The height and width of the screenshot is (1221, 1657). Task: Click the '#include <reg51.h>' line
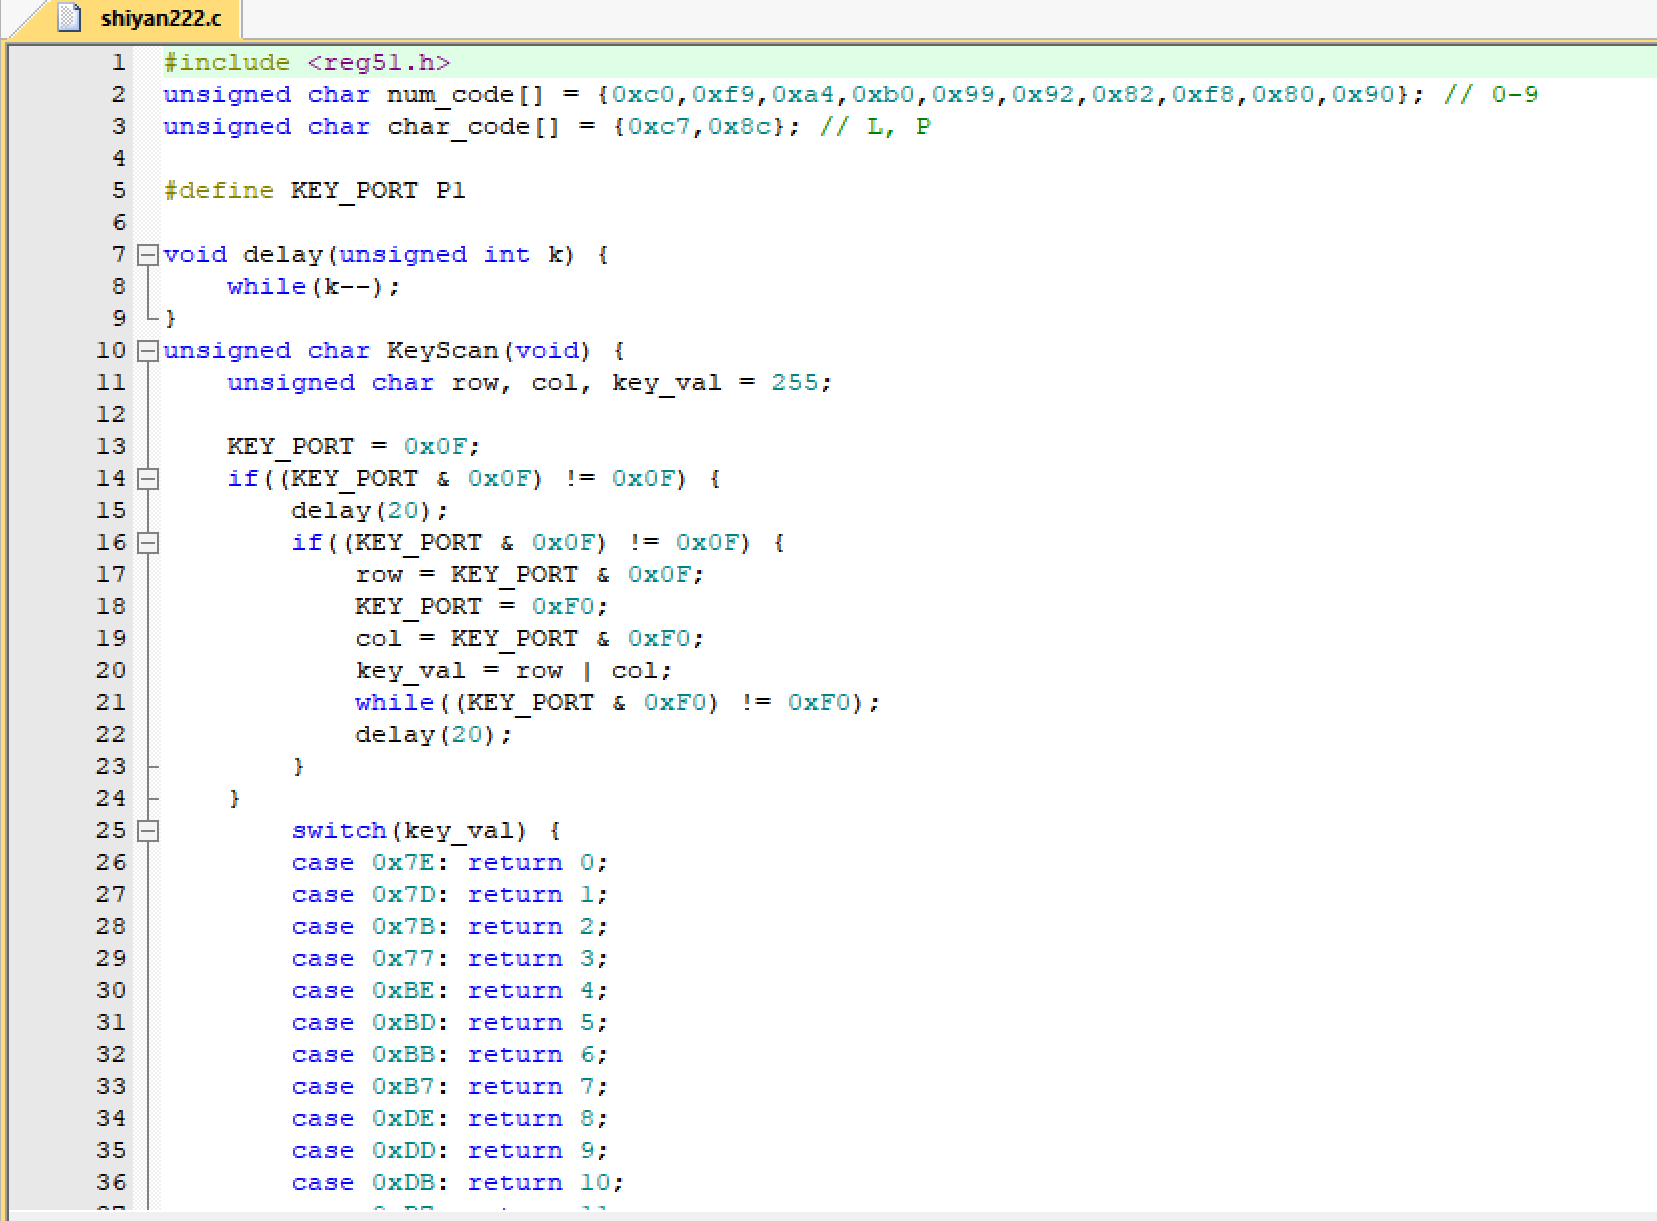coord(307,62)
